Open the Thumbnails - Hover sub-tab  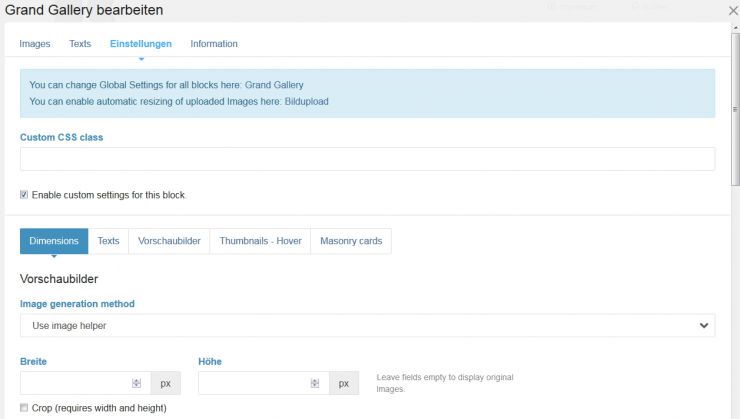259,241
